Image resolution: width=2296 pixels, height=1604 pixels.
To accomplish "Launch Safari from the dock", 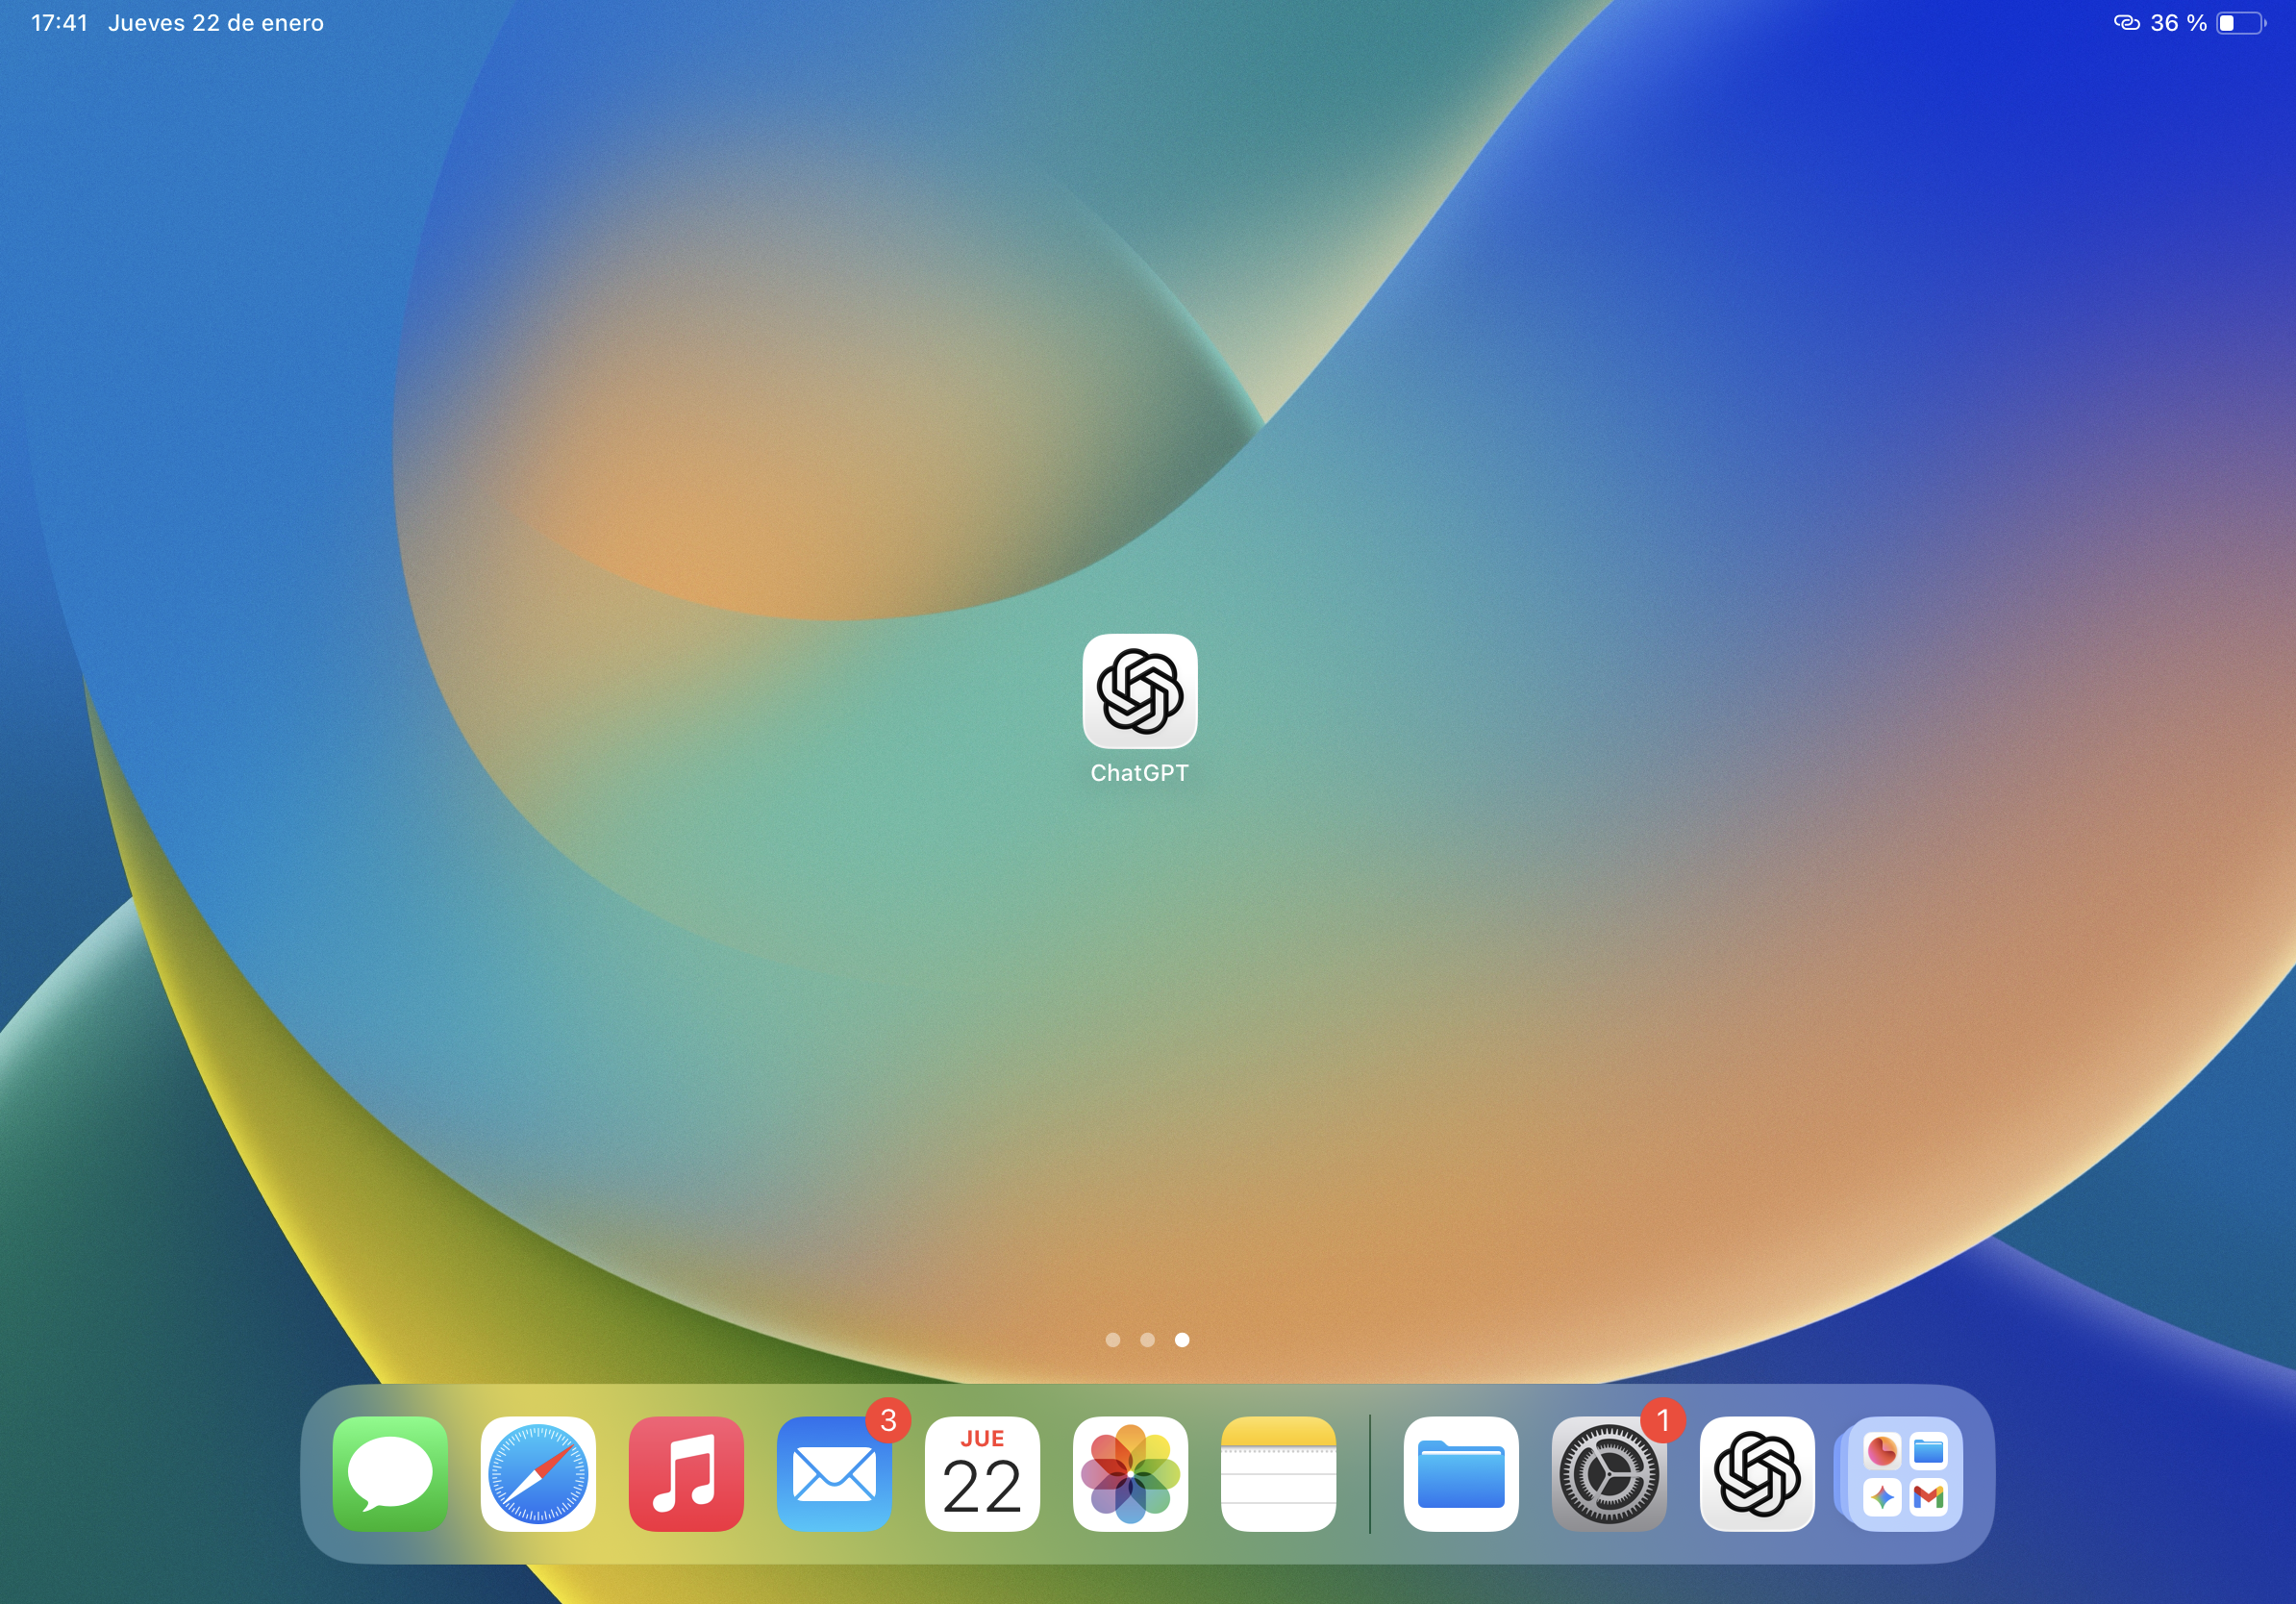I will 538,1473.
